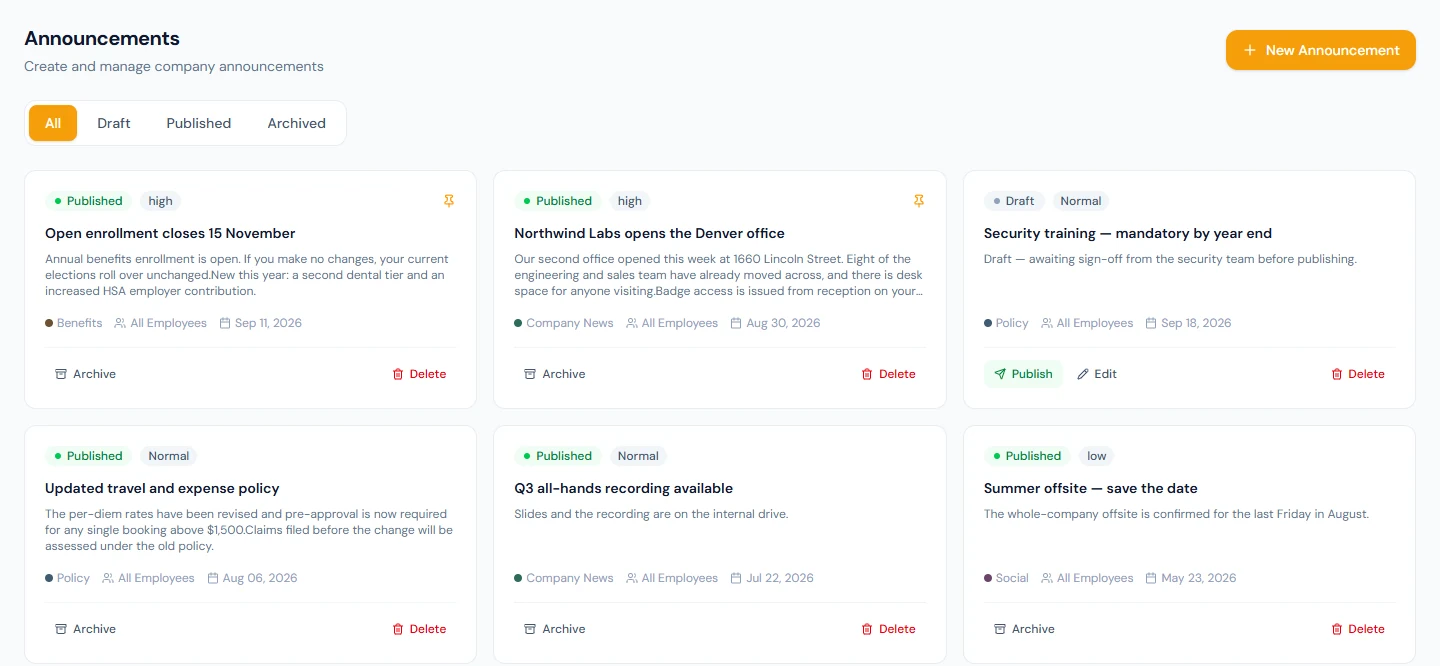The image size is (1440, 666).
Task: Click Company News dot on Northwind Labs card
Action: pos(518,323)
